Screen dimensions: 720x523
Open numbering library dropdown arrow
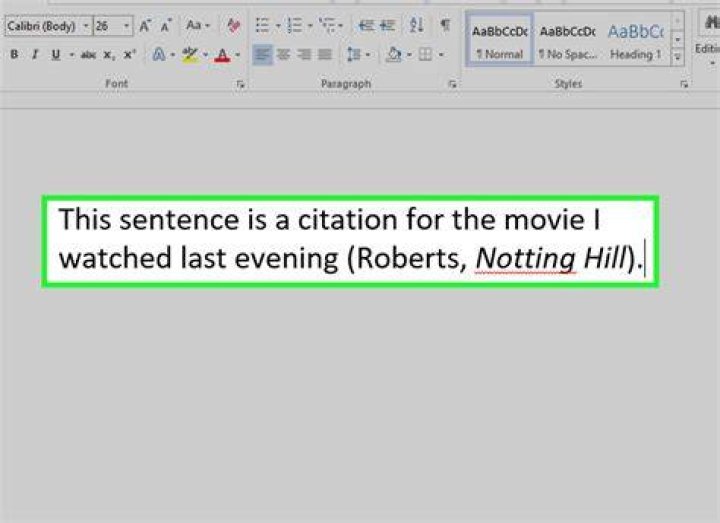point(310,26)
